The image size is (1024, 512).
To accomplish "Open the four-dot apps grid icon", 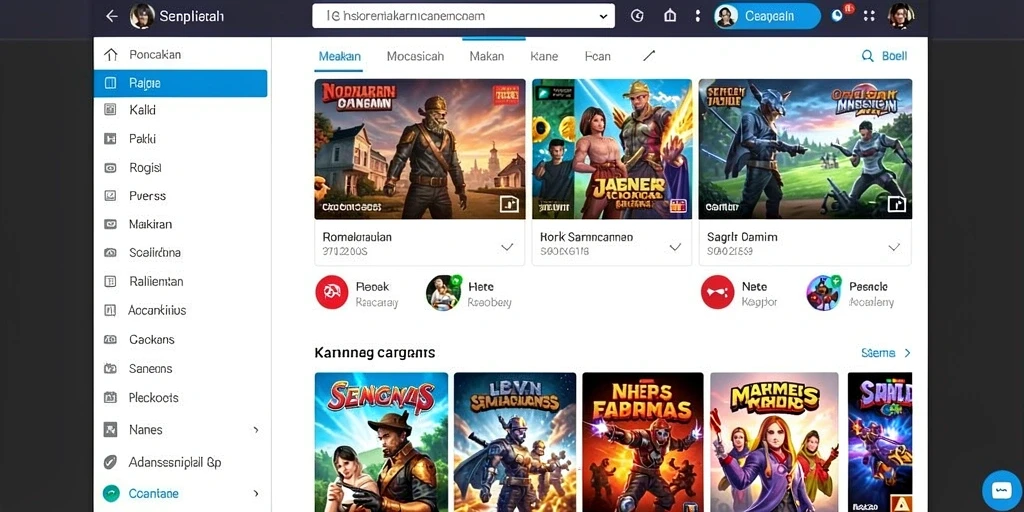I will 869,16.
